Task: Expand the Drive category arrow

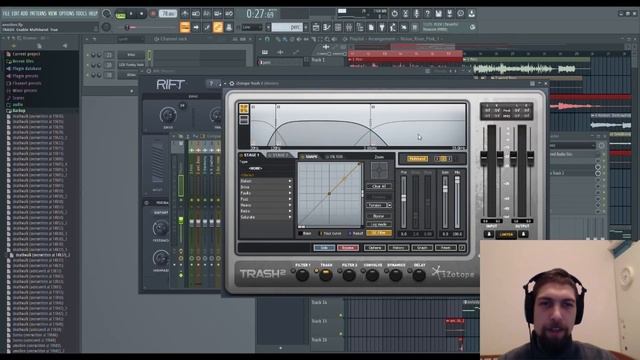Action: (290, 187)
